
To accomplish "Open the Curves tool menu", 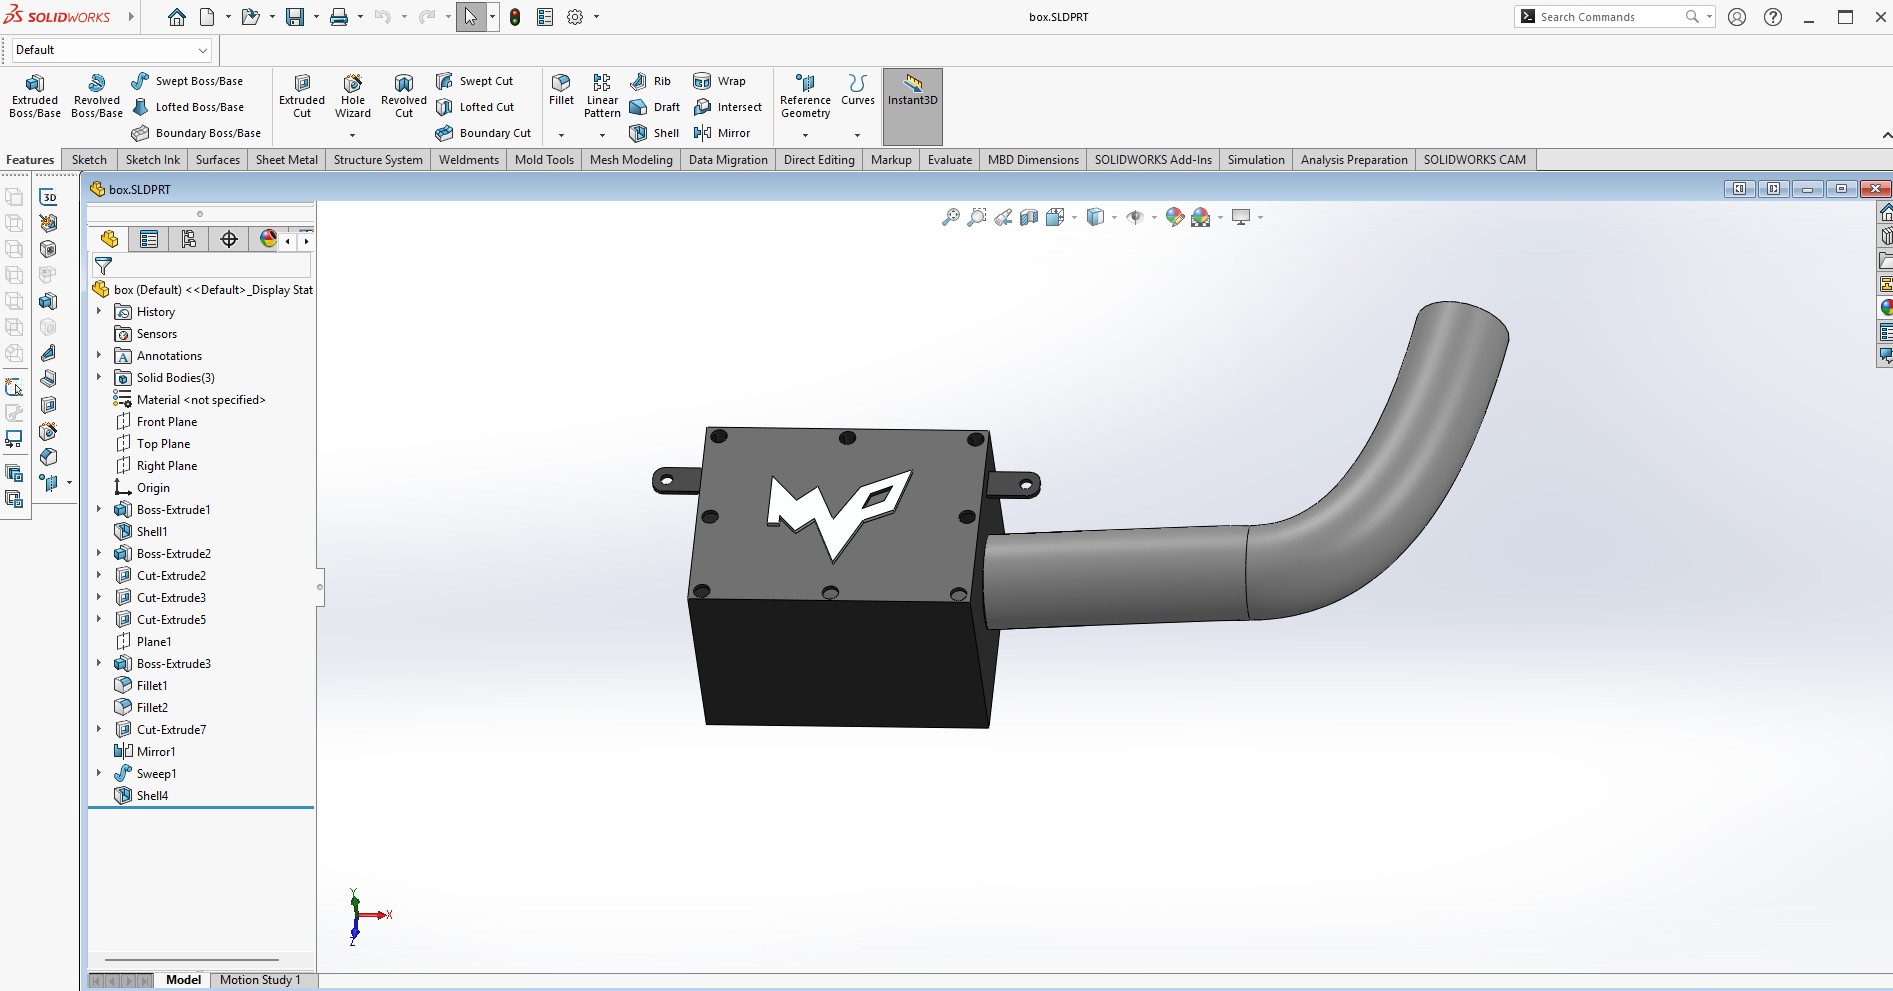I will tap(857, 89).
